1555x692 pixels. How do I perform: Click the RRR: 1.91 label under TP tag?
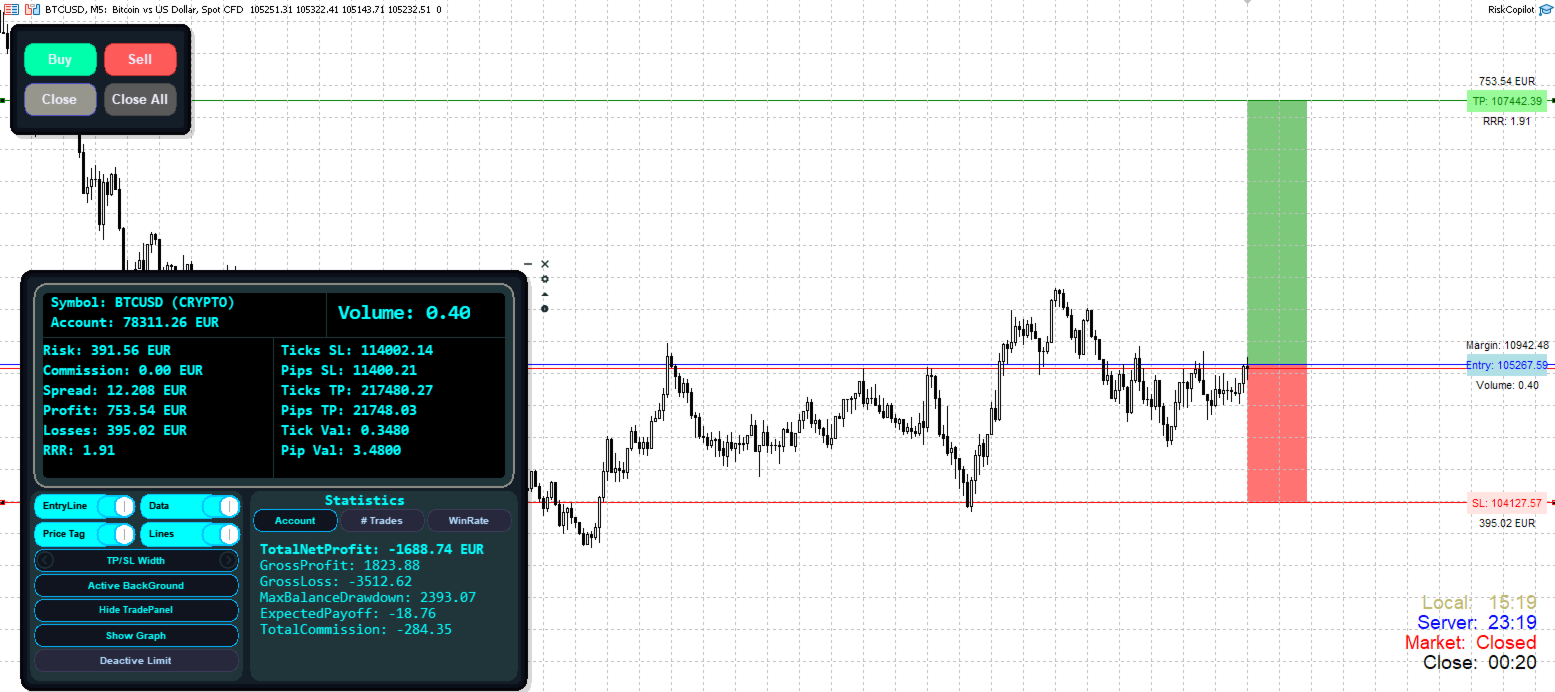click(1507, 121)
